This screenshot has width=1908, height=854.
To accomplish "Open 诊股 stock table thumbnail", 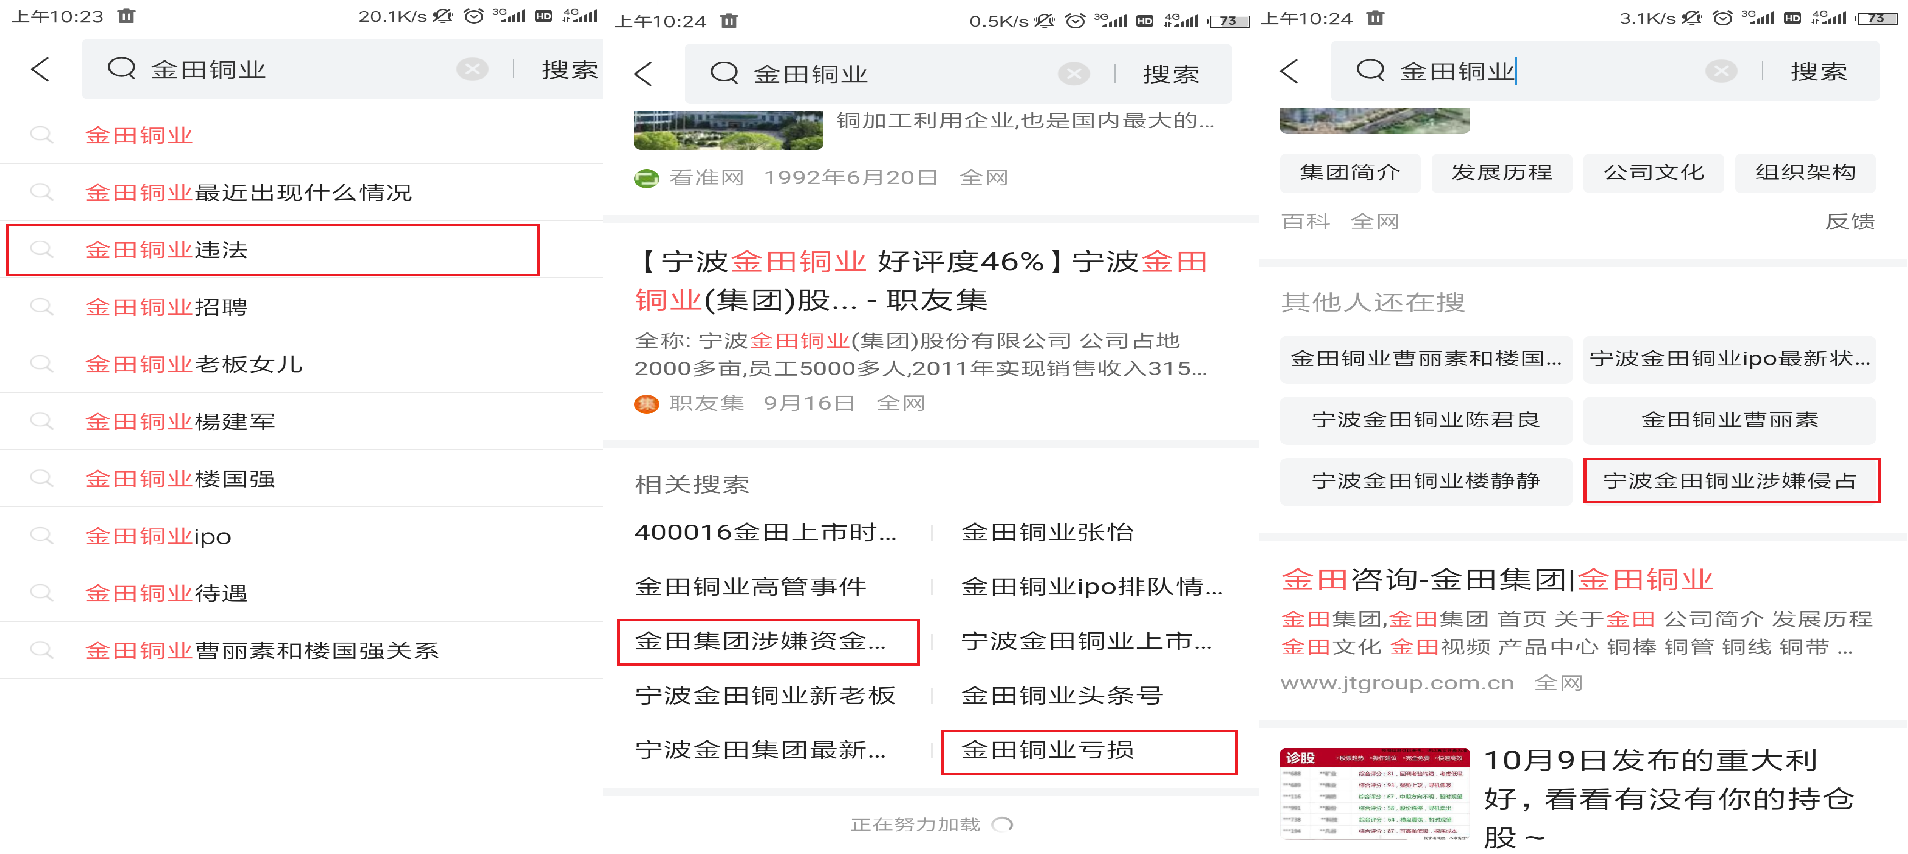I will pos(1375,793).
